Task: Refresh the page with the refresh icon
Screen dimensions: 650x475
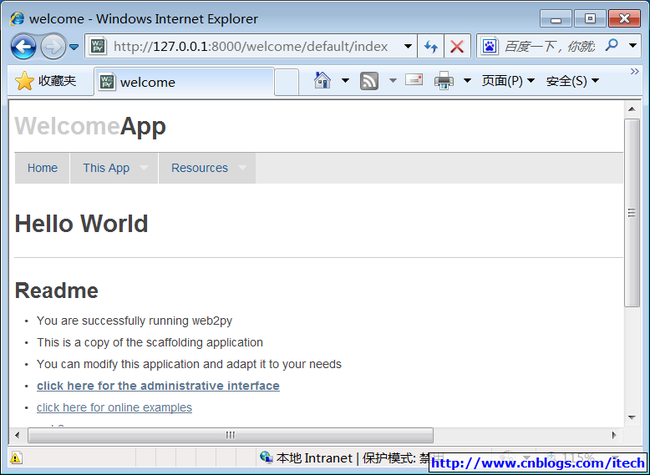Action: tap(431, 46)
